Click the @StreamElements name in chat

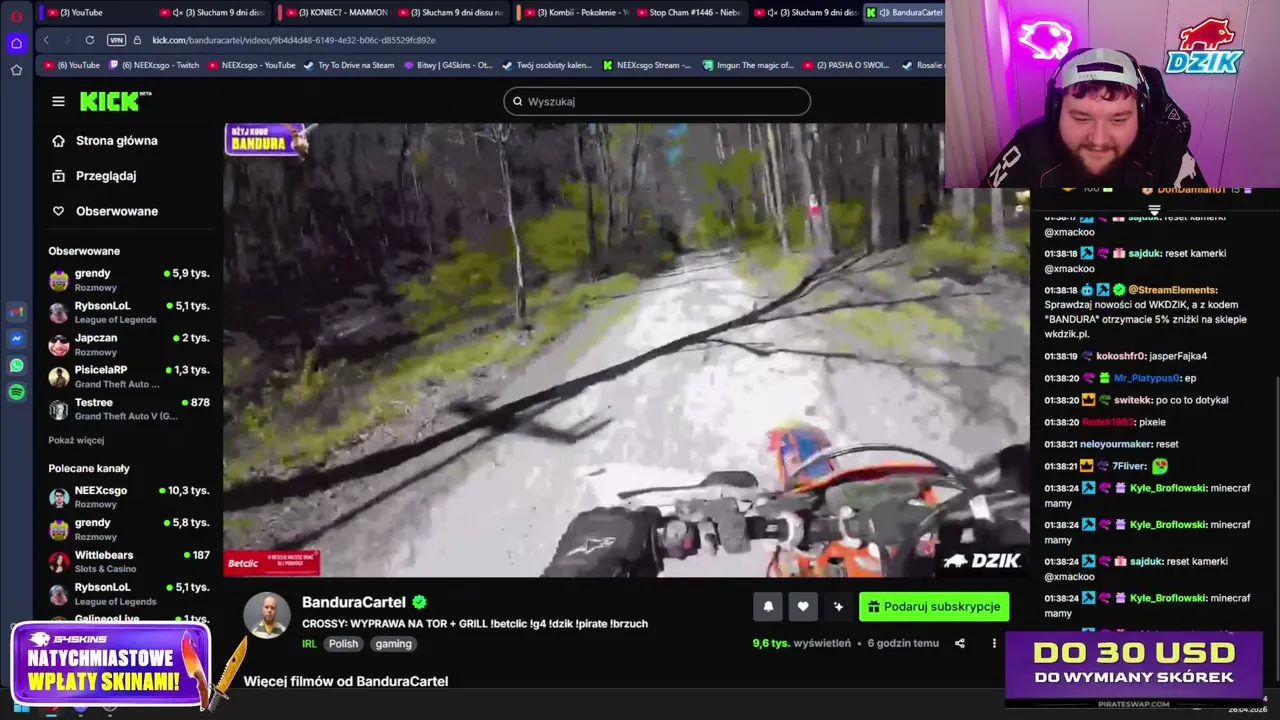coord(1173,290)
